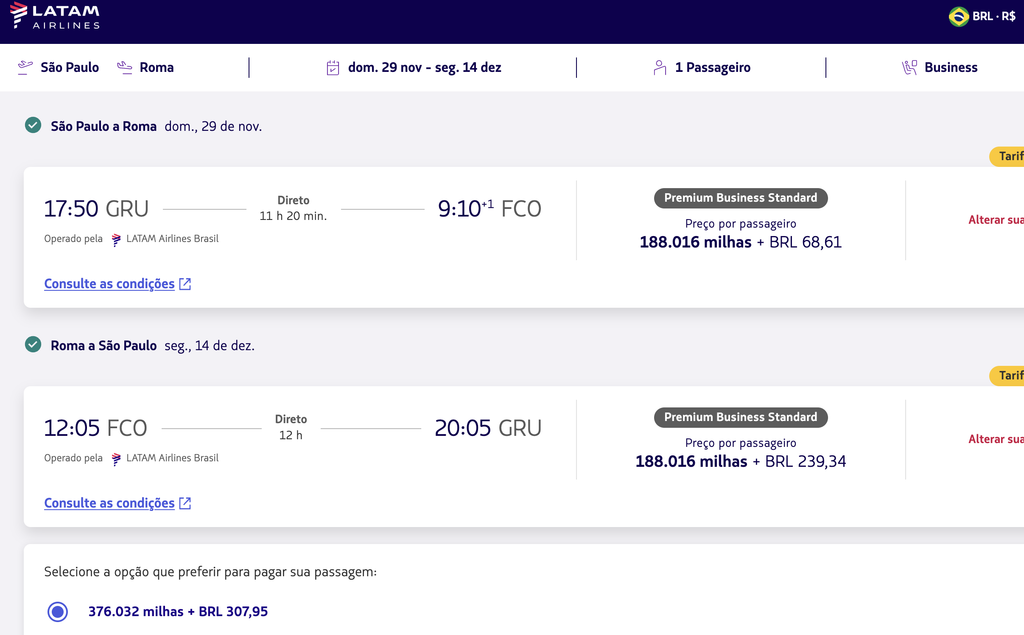Click external link icon on outbound conditions
Image resolution: width=1024 pixels, height=635 pixels.
pos(185,284)
